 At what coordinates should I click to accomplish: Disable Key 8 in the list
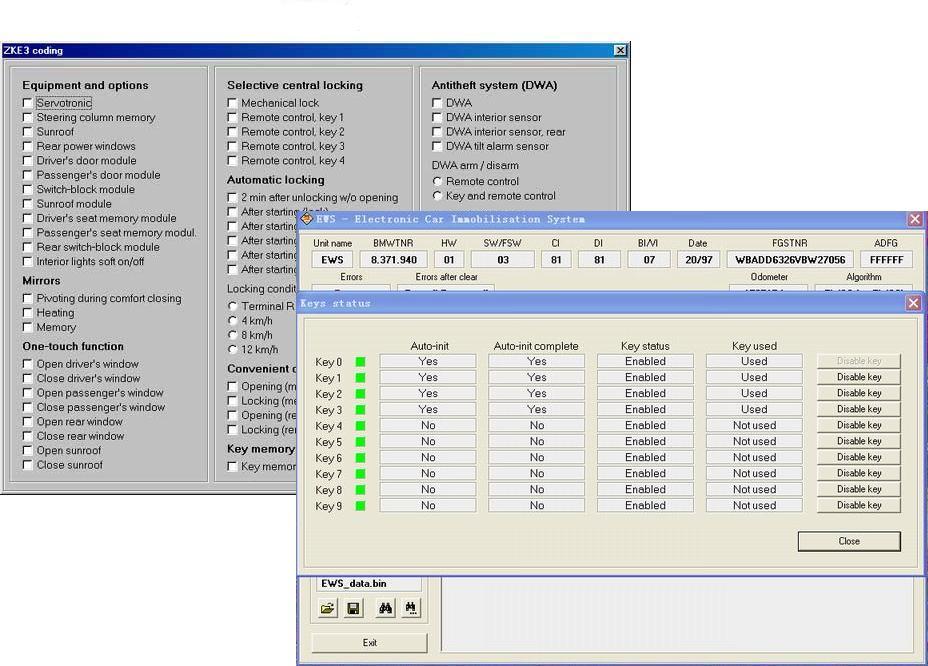859,489
